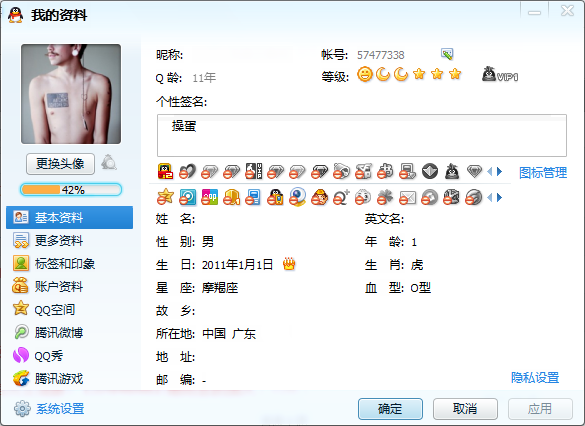Click the birthday crown icon next to birth date
The height and width of the screenshot is (426, 585).
(x=289, y=264)
